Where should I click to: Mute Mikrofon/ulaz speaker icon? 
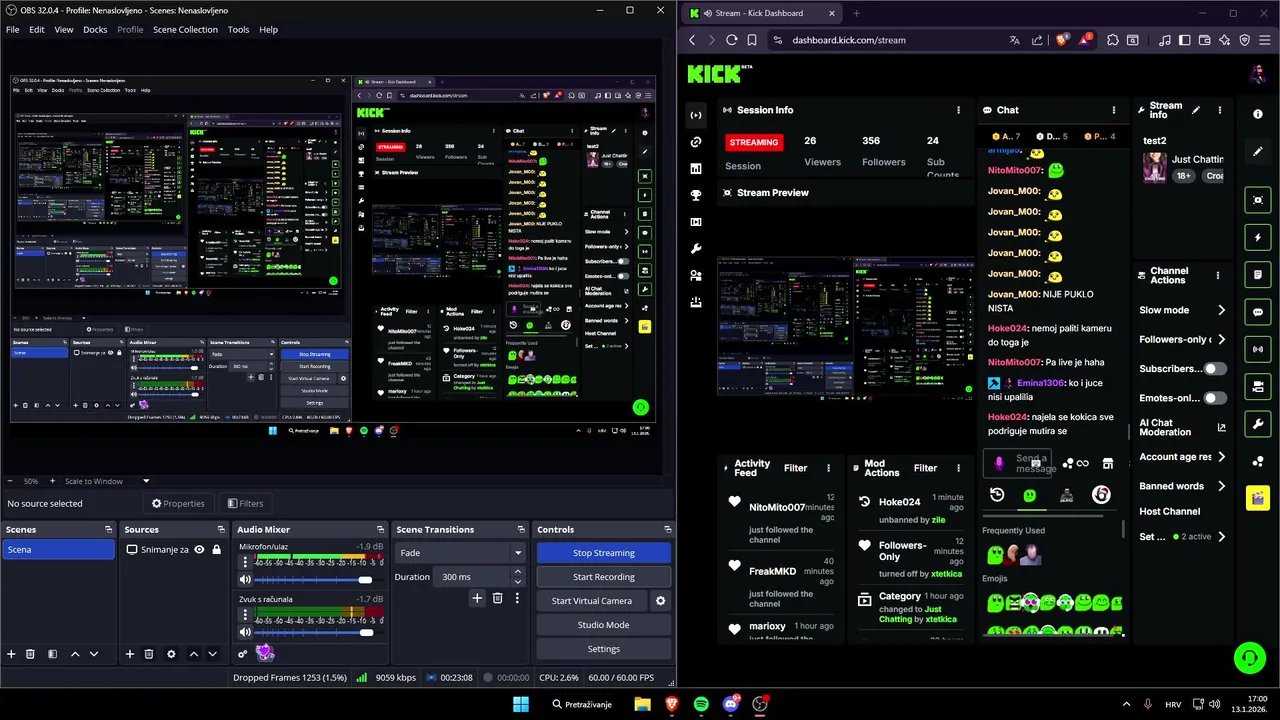(x=245, y=579)
